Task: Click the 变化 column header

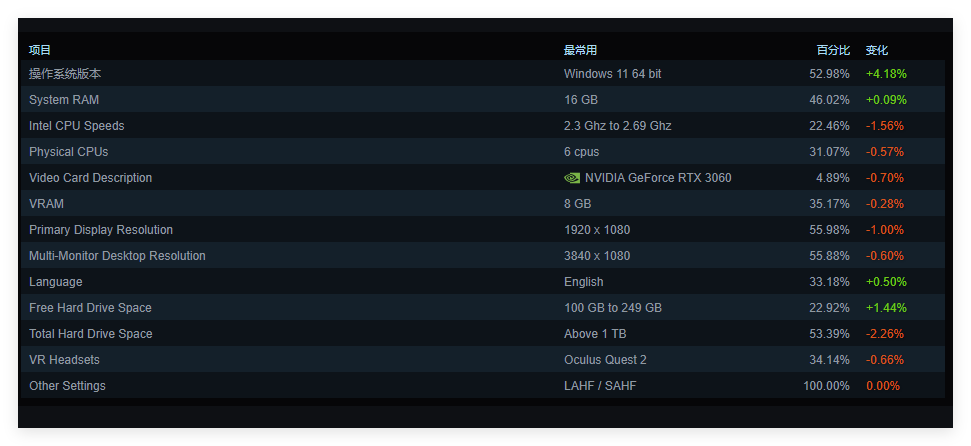Action: pyautogui.click(x=877, y=50)
